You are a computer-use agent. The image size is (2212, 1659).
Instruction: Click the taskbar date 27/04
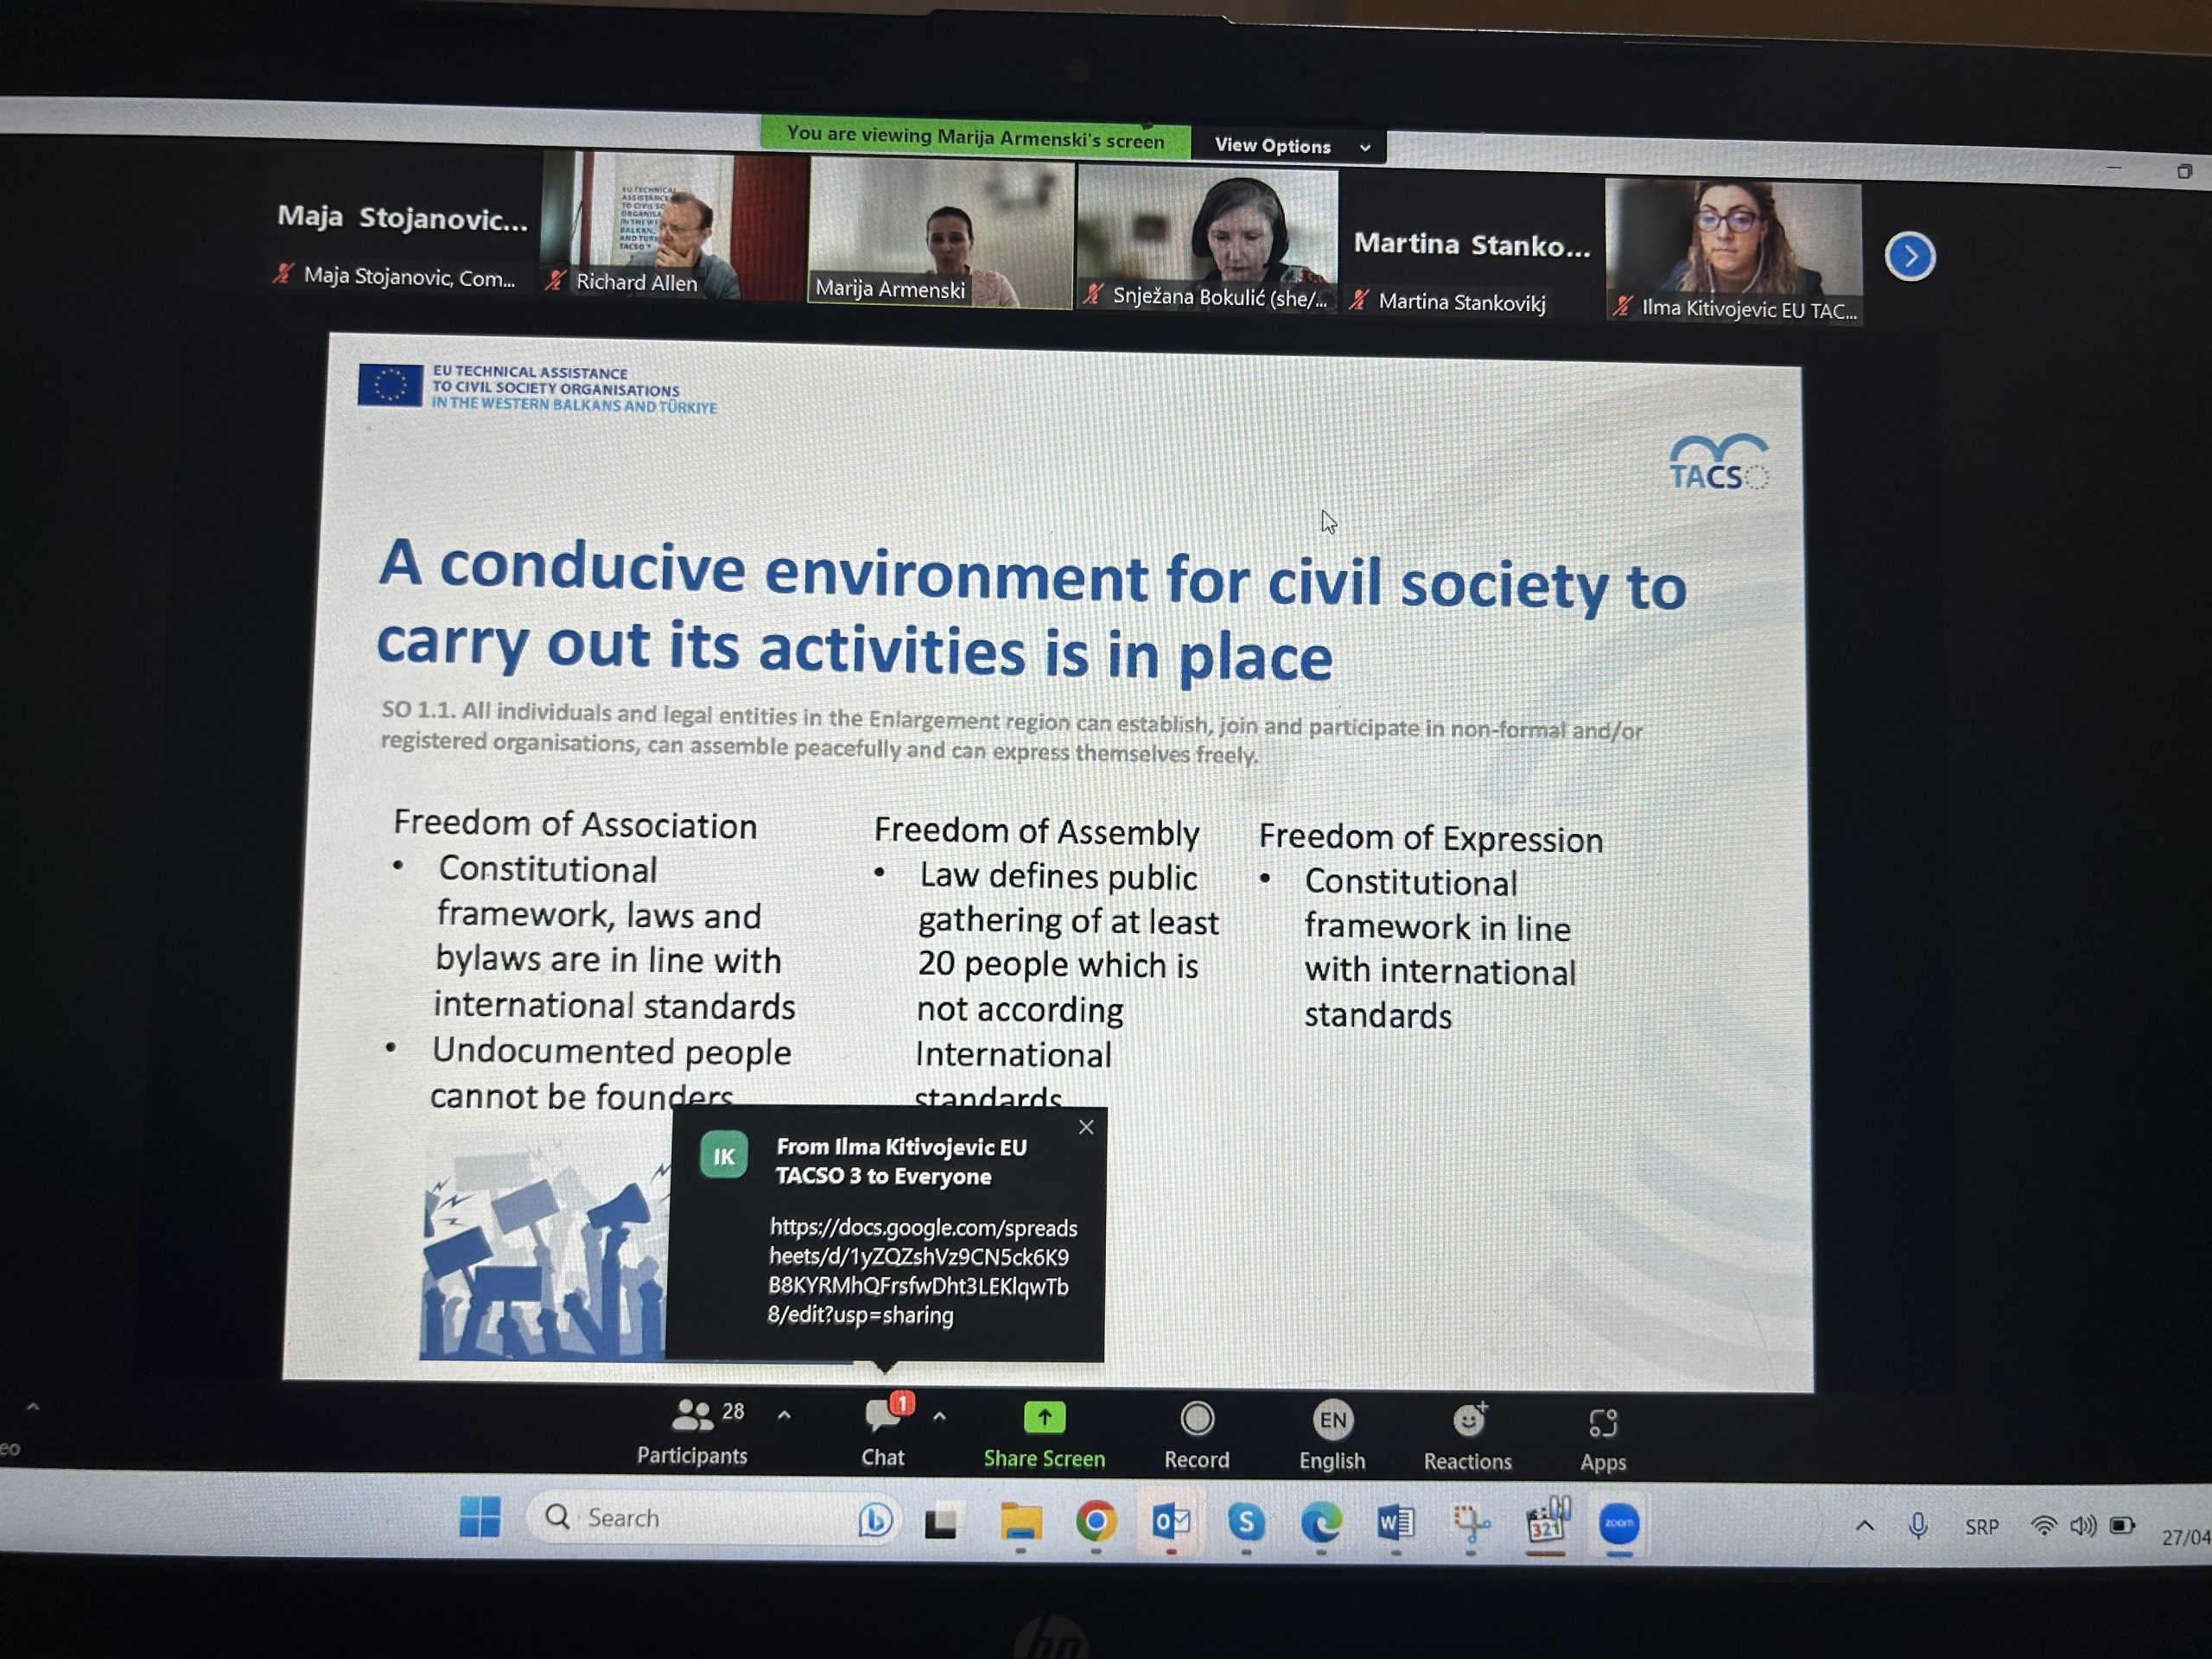(x=2185, y=1537)
